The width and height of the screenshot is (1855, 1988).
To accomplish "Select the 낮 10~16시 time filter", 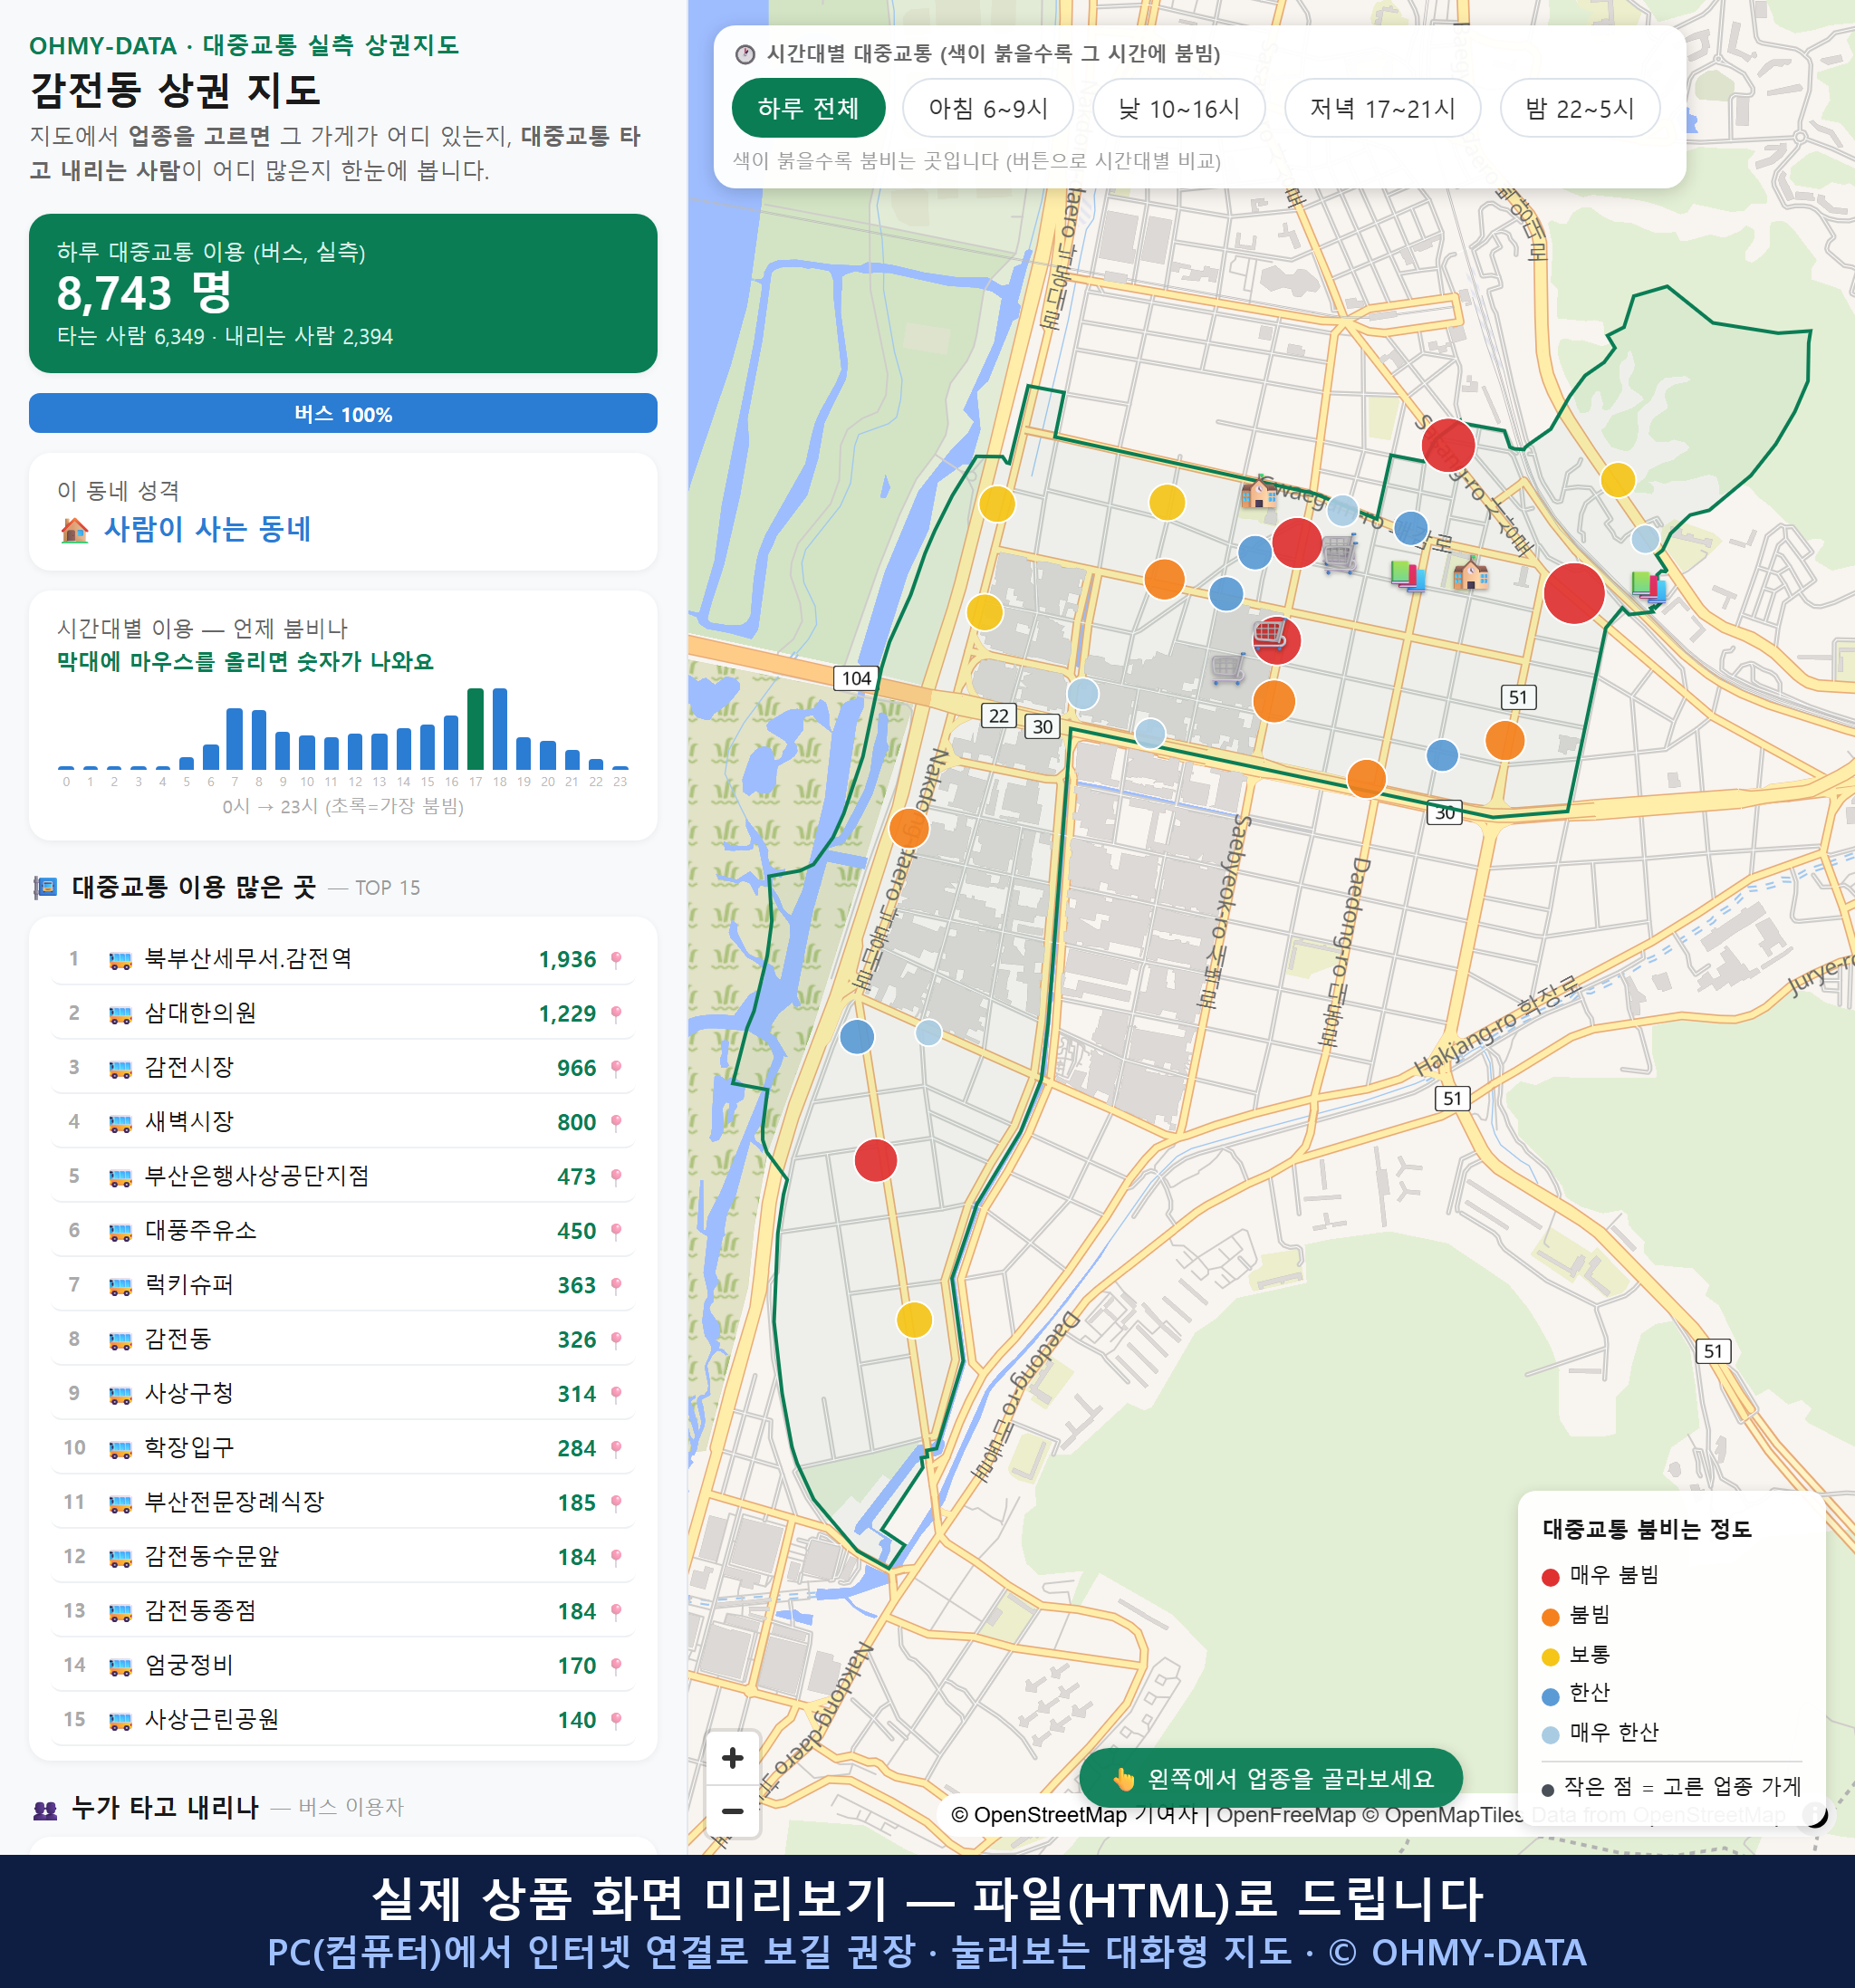I will (1179, 108).
